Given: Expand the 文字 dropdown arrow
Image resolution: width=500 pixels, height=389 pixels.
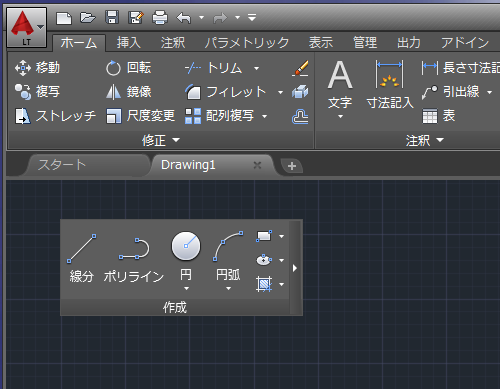Looking at the screenshot, I should point(340,117).
